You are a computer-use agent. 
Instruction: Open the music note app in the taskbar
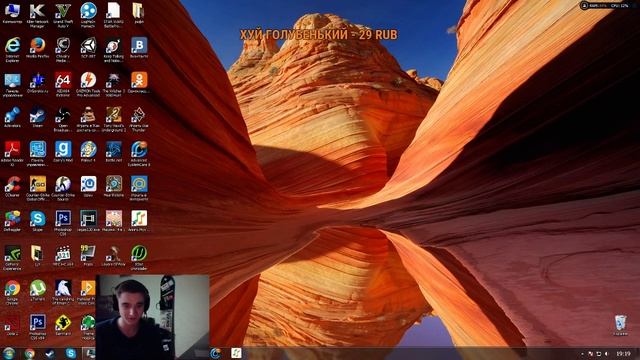coord(236,353)
